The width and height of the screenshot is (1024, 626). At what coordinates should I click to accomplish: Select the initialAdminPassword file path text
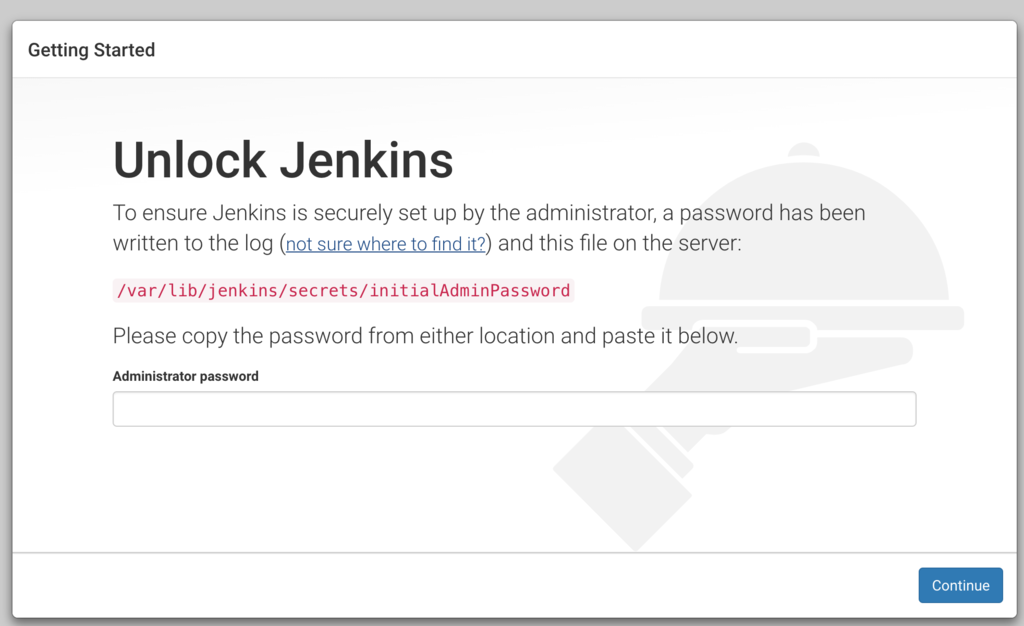pyautogui.click(x=344, y=290)
